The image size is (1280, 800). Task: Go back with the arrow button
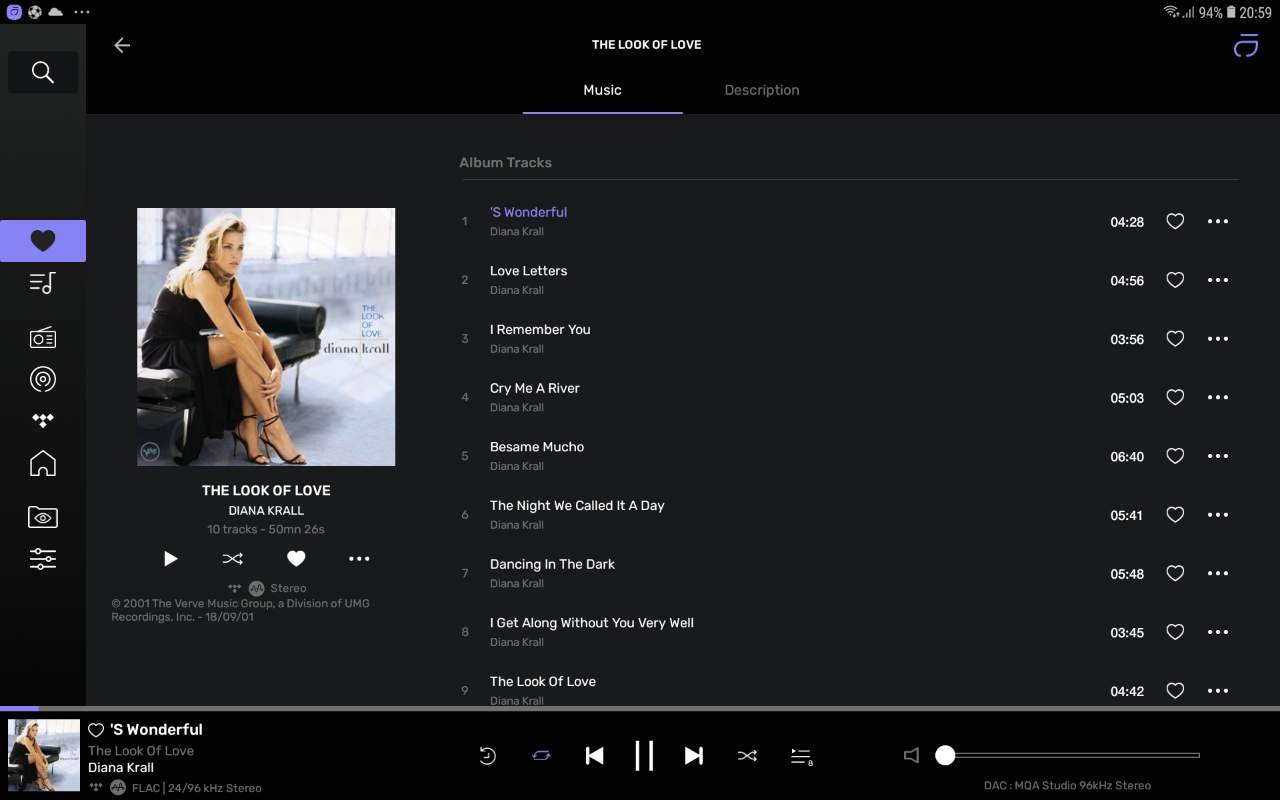coord(122,45)
